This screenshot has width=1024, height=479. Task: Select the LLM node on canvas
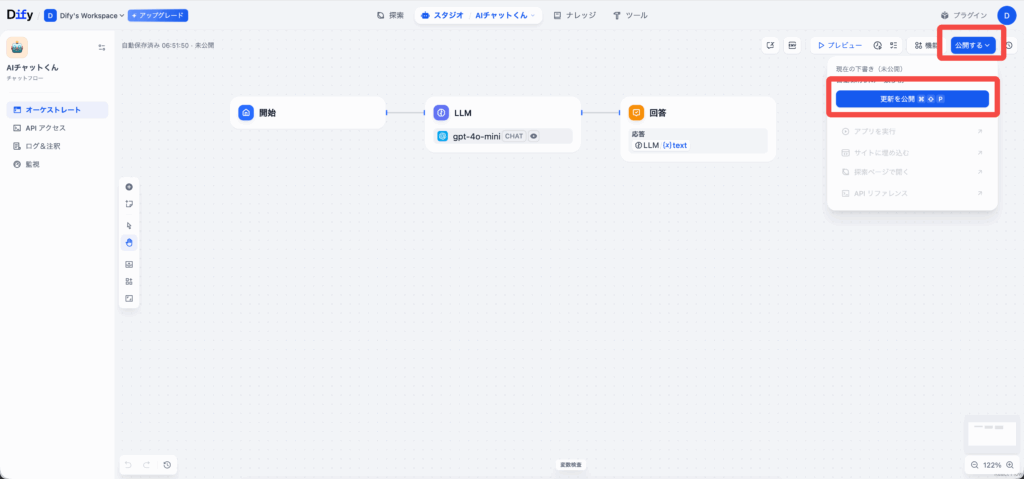(502, 113)
